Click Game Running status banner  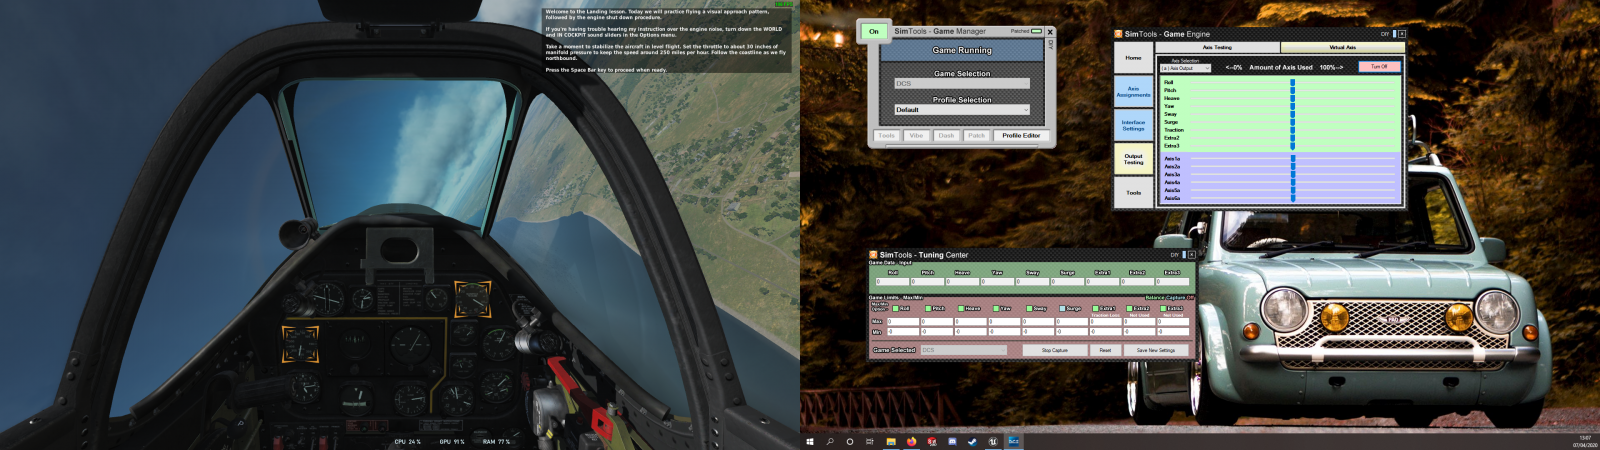[962, 50]
